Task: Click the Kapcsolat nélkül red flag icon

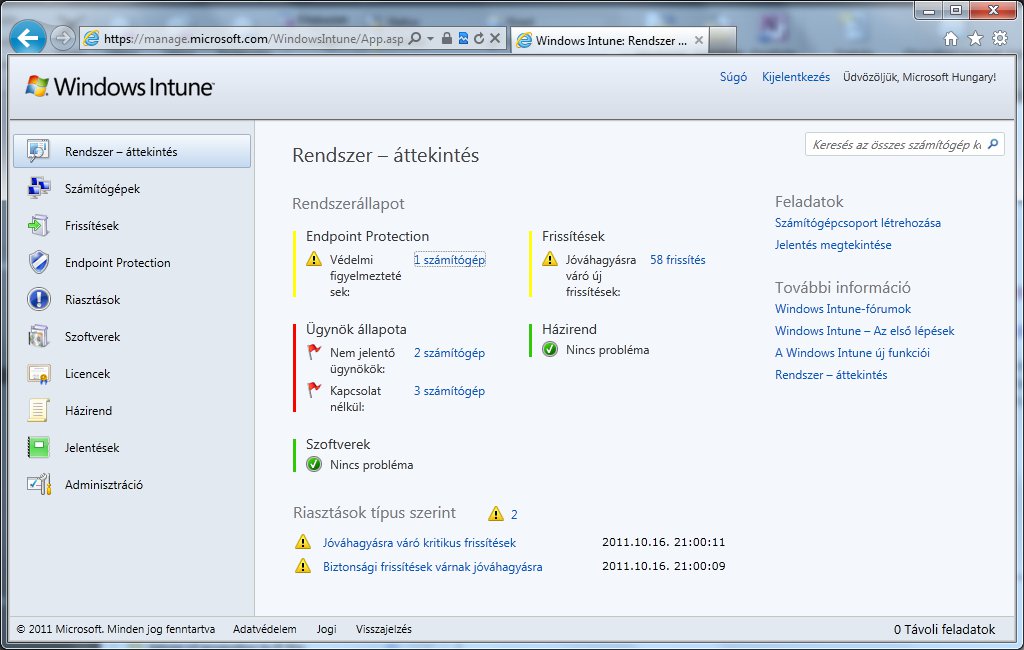Action: click(314, 390)
